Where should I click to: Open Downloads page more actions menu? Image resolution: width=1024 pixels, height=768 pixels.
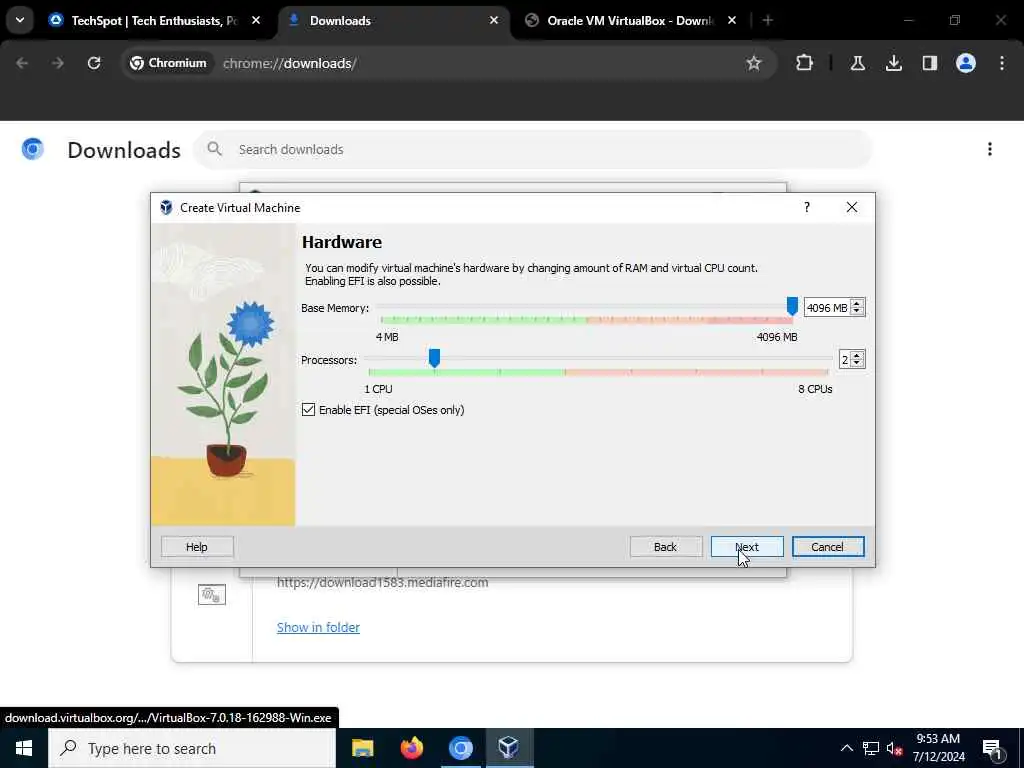pyautogui.click(x=989, y=150)
